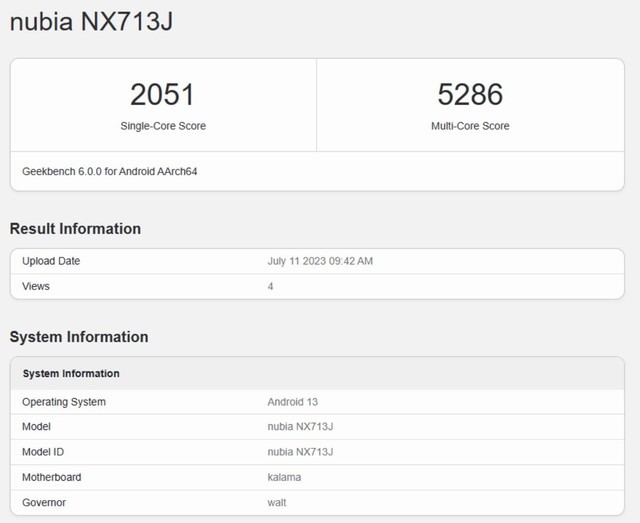
Task: Click the Governor label
Action: pos(44,503)
